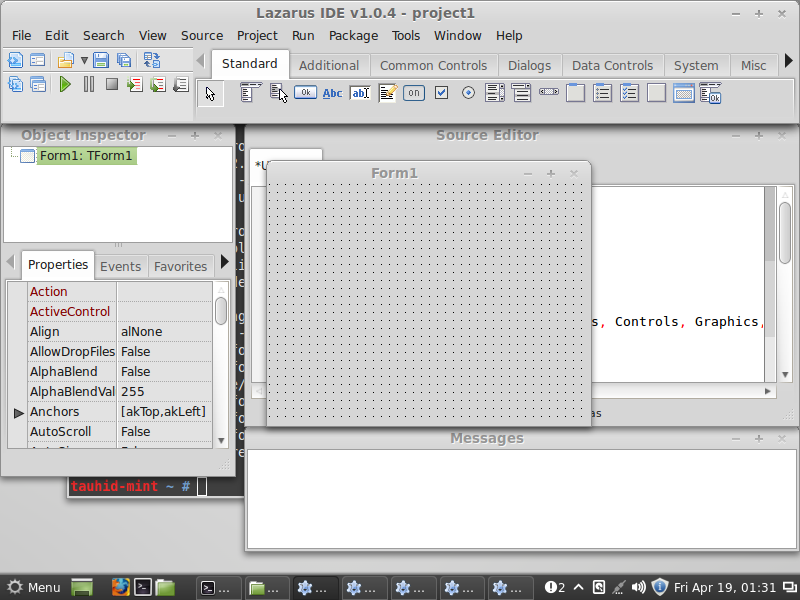Select the TCheckGroup component icon
800x600 pixels.
[630, 93]
